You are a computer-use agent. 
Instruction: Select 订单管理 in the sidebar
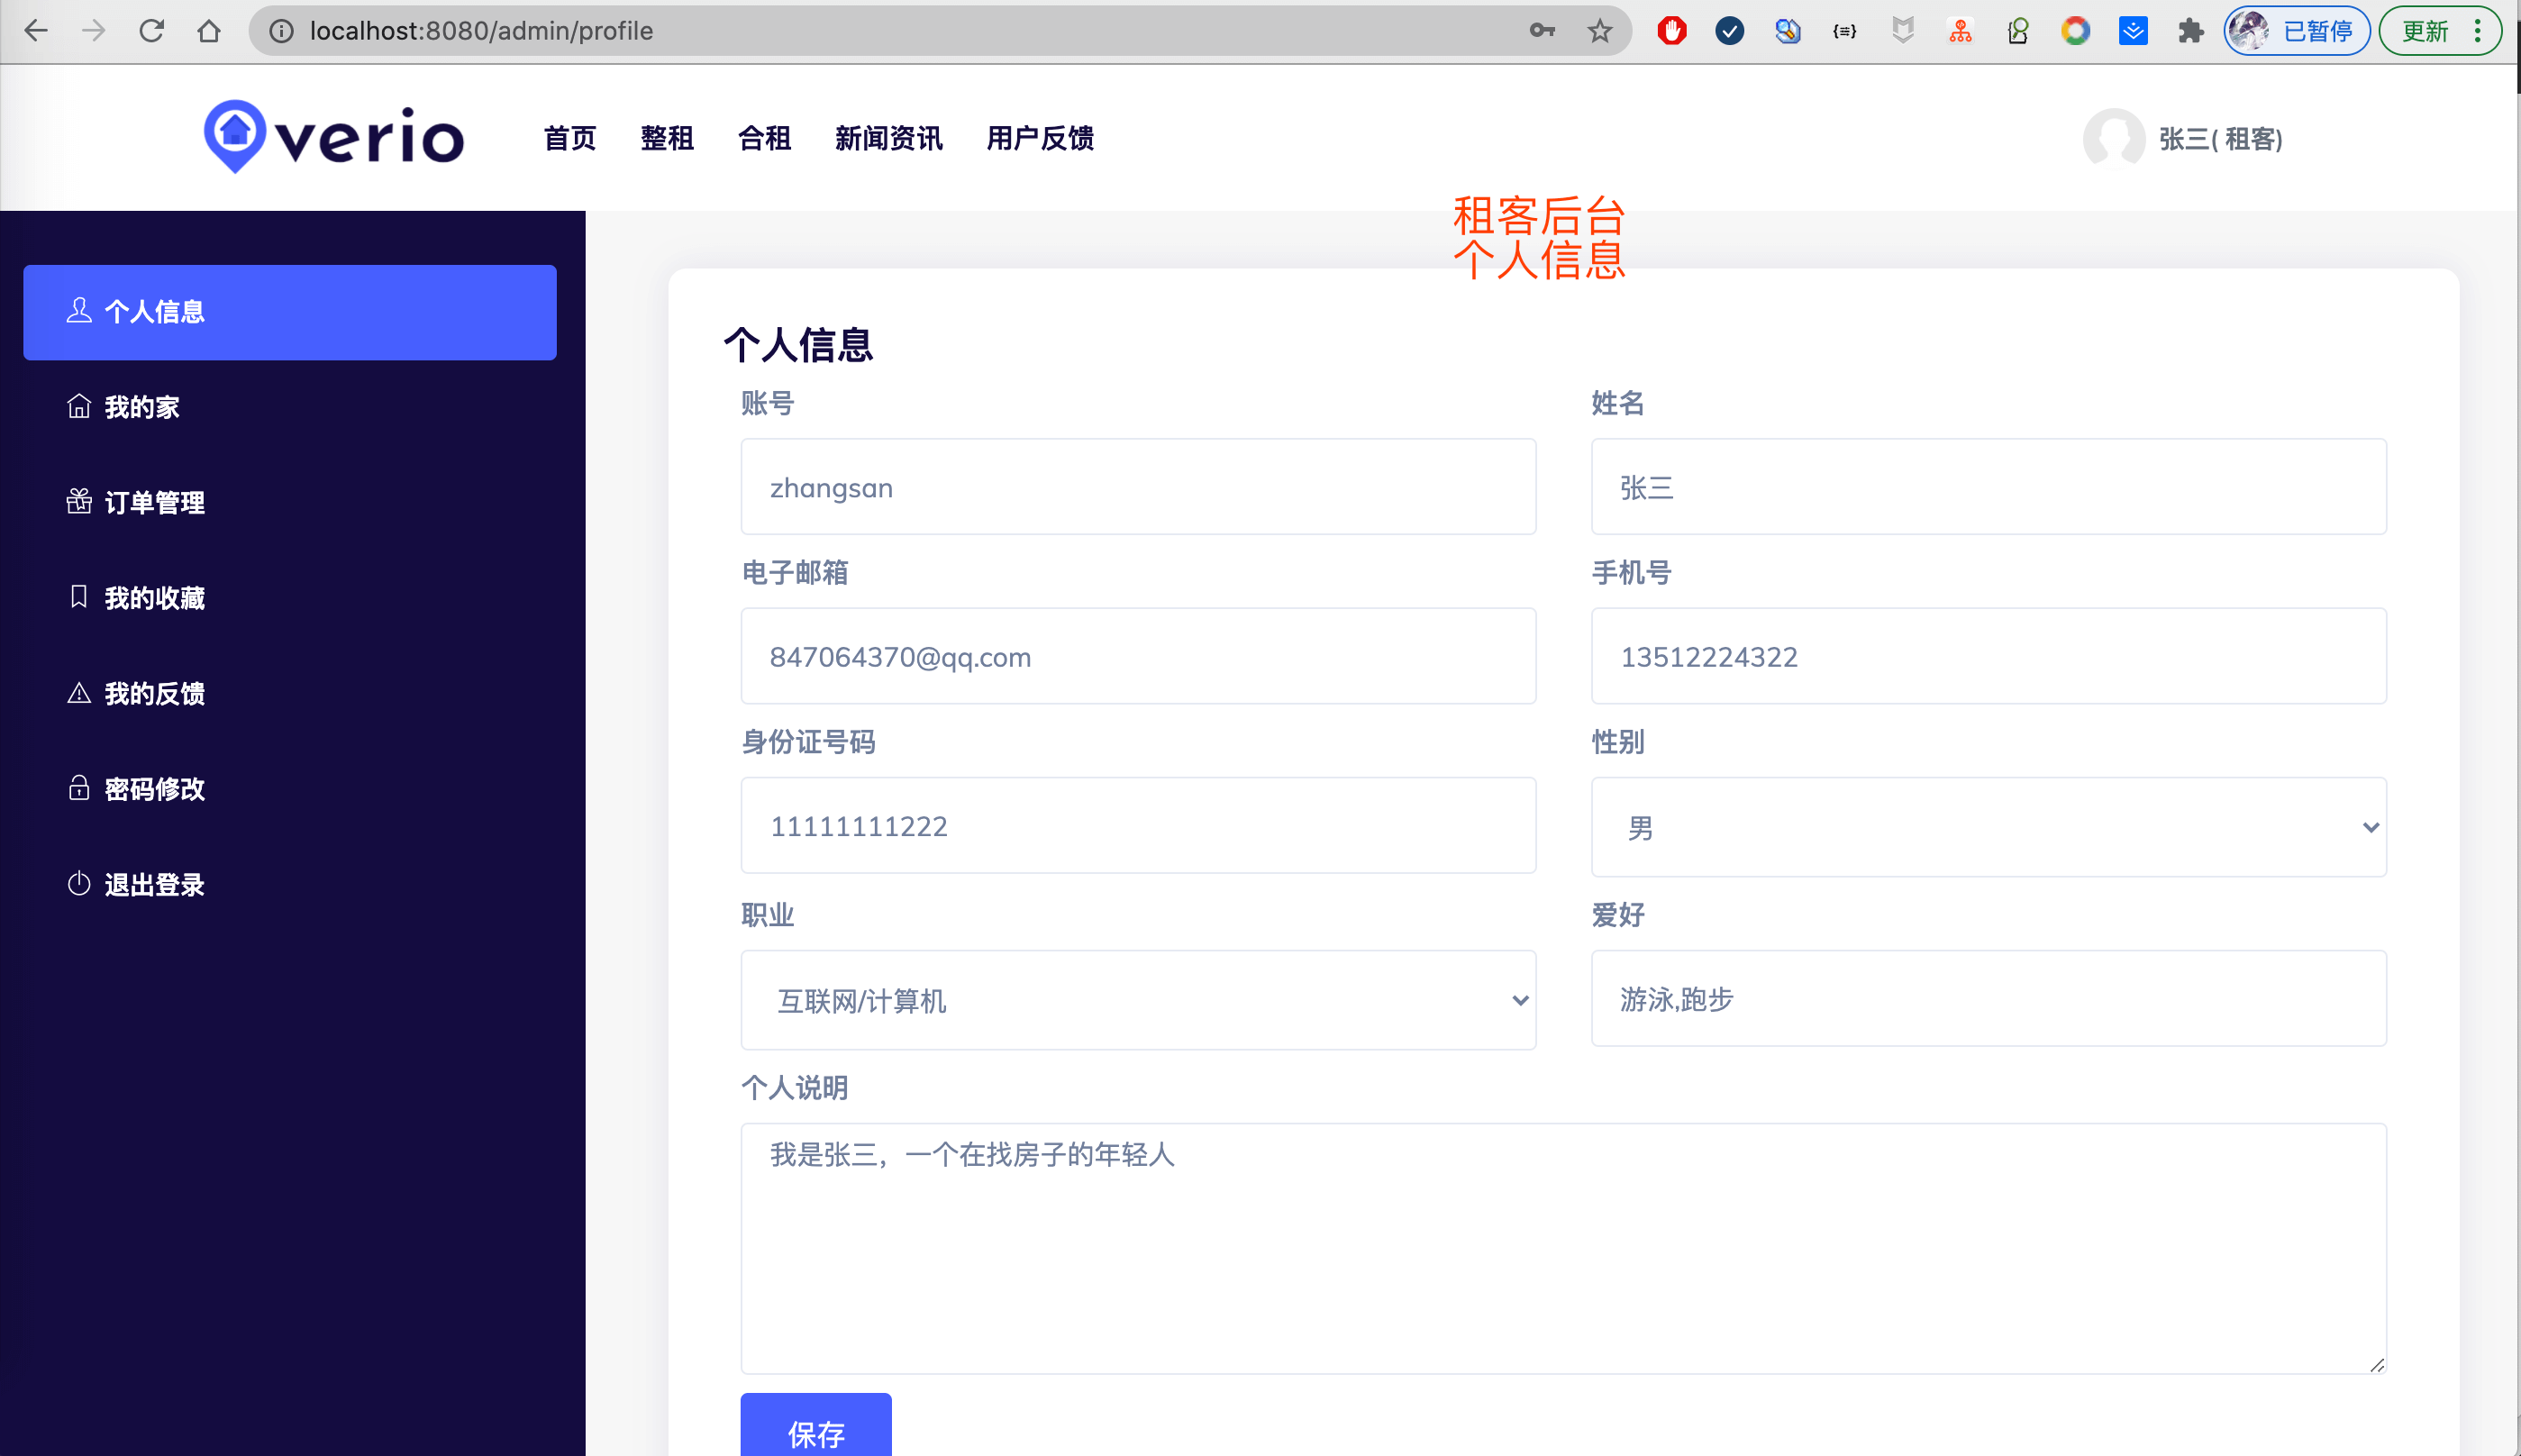(x=154, y=502)
